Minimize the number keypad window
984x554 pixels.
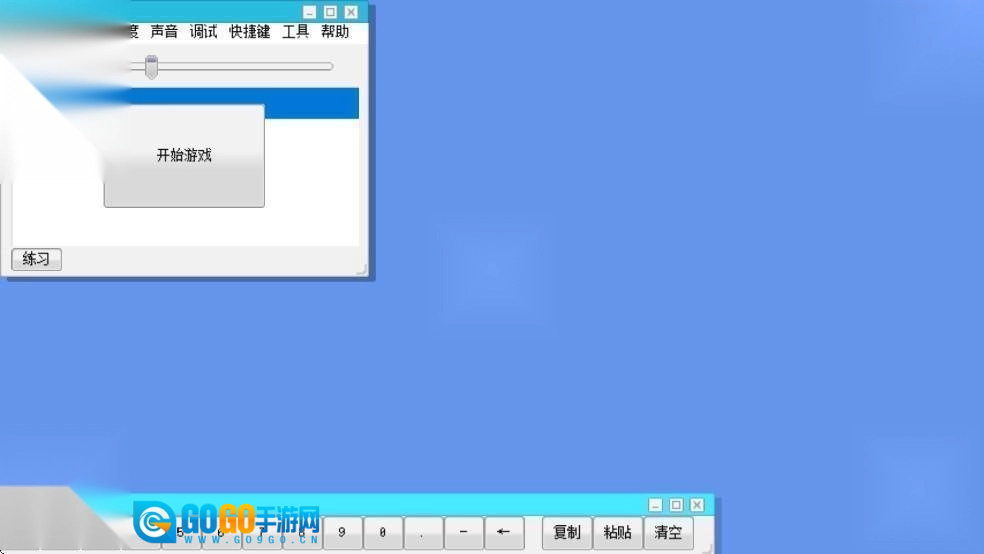(x=655, y=505)
